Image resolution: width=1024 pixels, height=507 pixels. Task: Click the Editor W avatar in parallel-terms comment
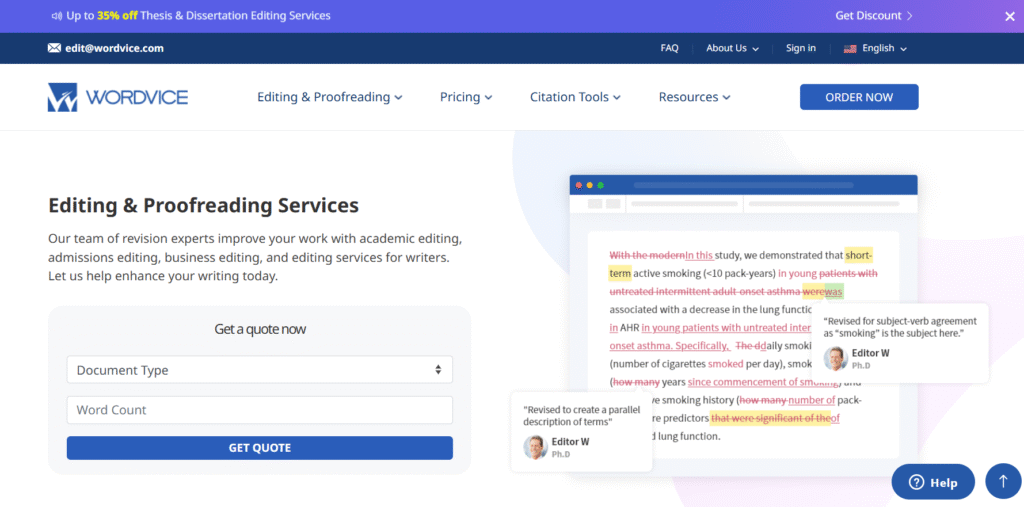click(536, 448)
